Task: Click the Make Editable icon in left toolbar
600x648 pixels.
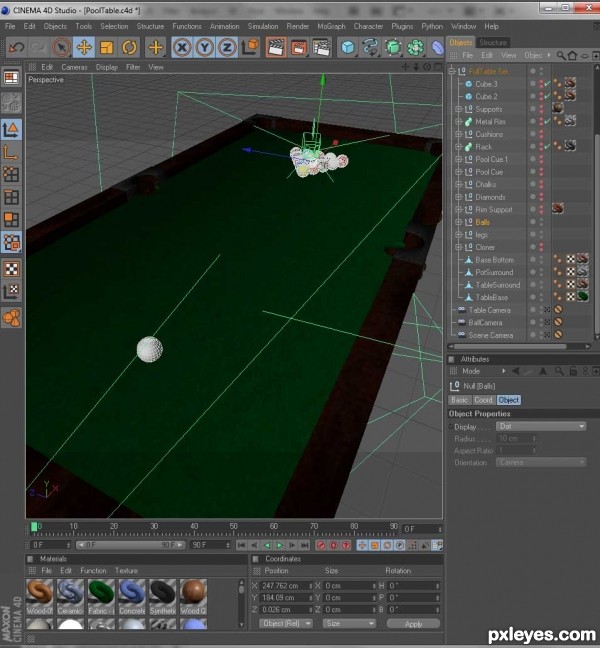Action: click(11, 102)
